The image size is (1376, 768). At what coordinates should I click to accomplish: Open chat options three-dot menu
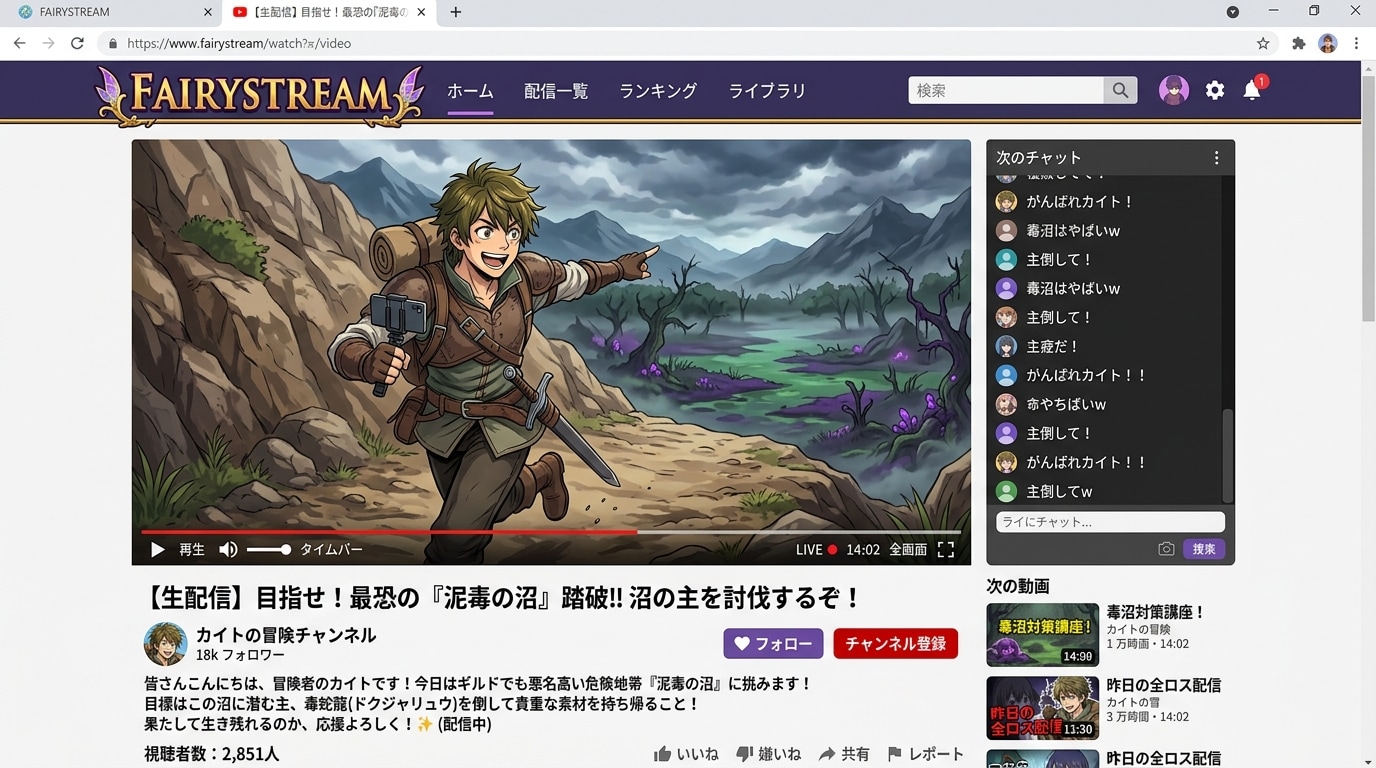[x=1216, y=158]
